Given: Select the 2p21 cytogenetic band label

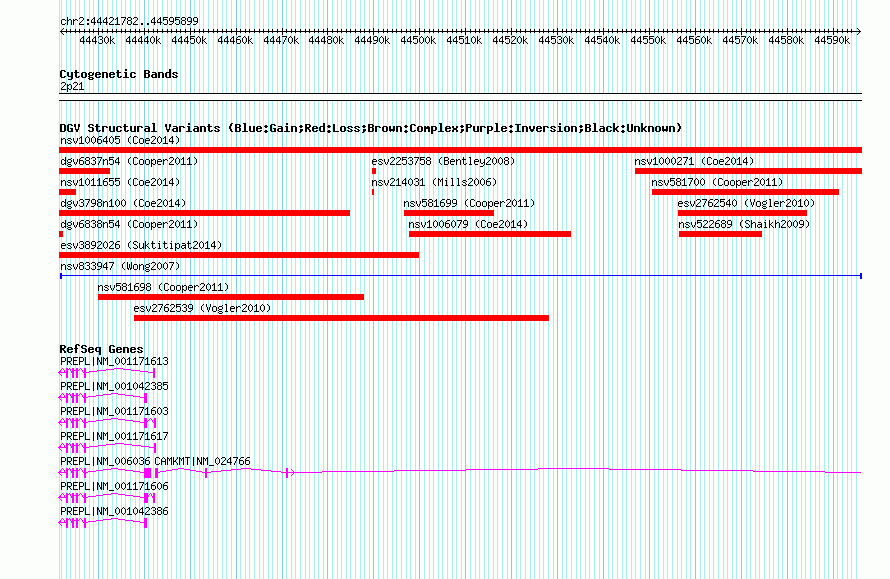Looking at the screenshot, I should (72, 87).
